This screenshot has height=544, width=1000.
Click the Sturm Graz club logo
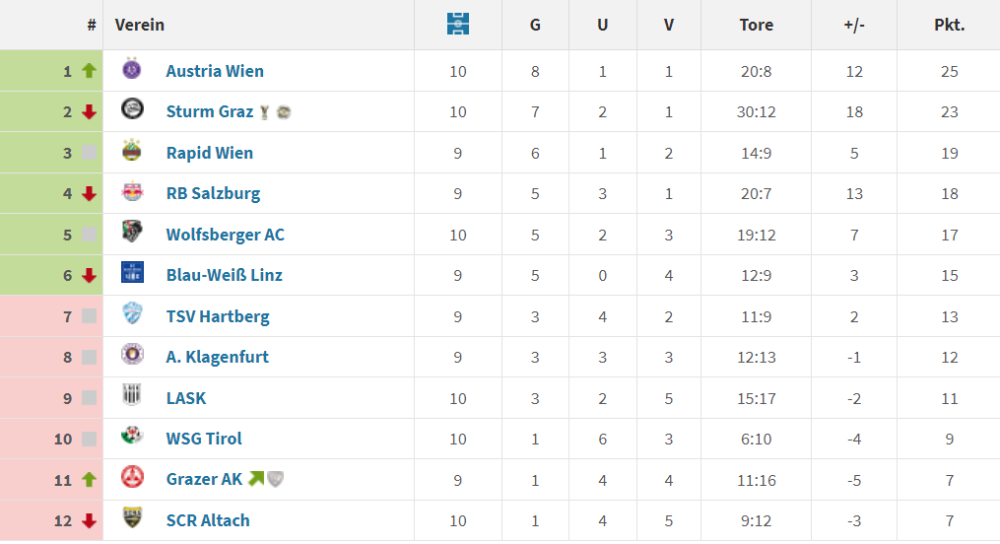pos(132,110)
